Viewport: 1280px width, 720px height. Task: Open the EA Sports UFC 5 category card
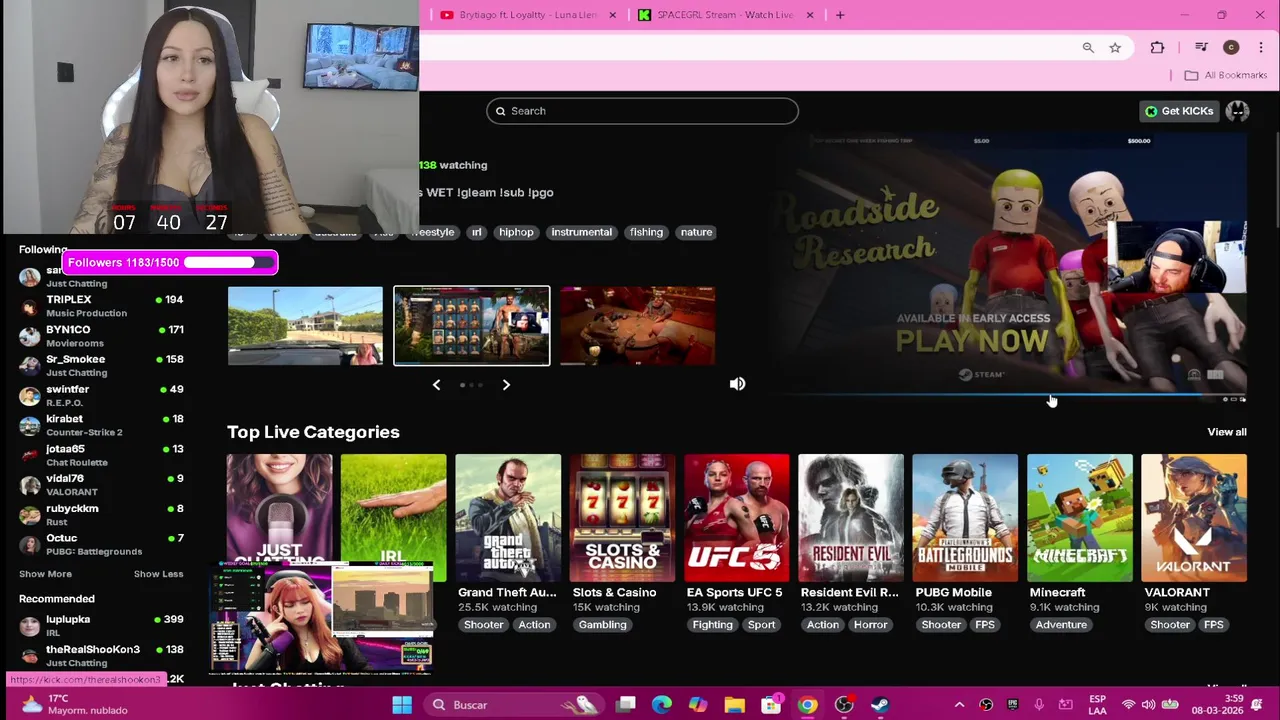coord(737,518)
